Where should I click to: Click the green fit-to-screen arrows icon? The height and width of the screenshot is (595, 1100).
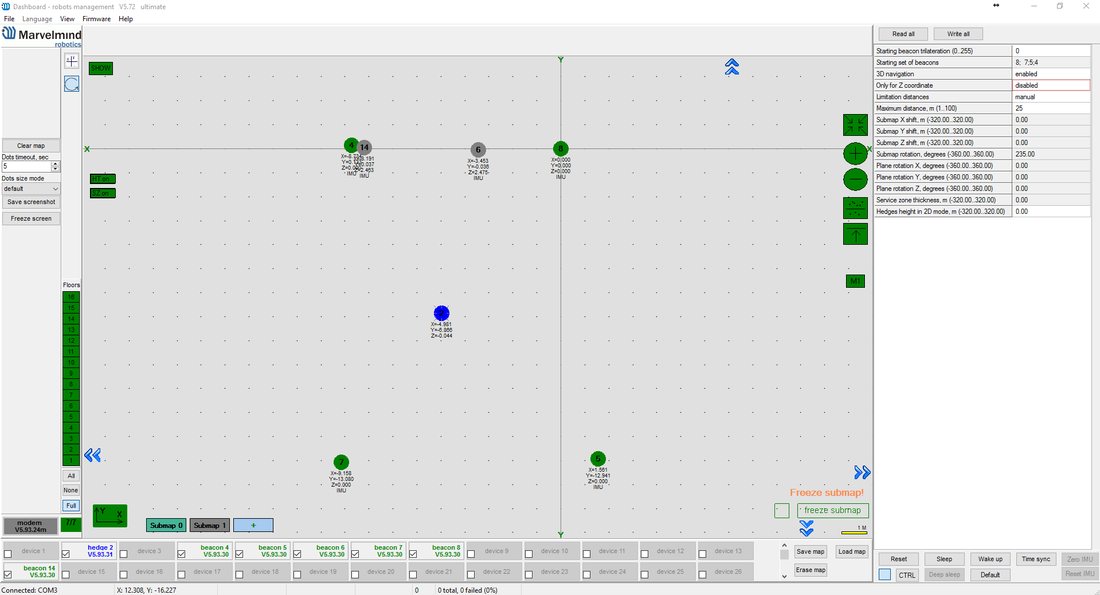(855, 125)
